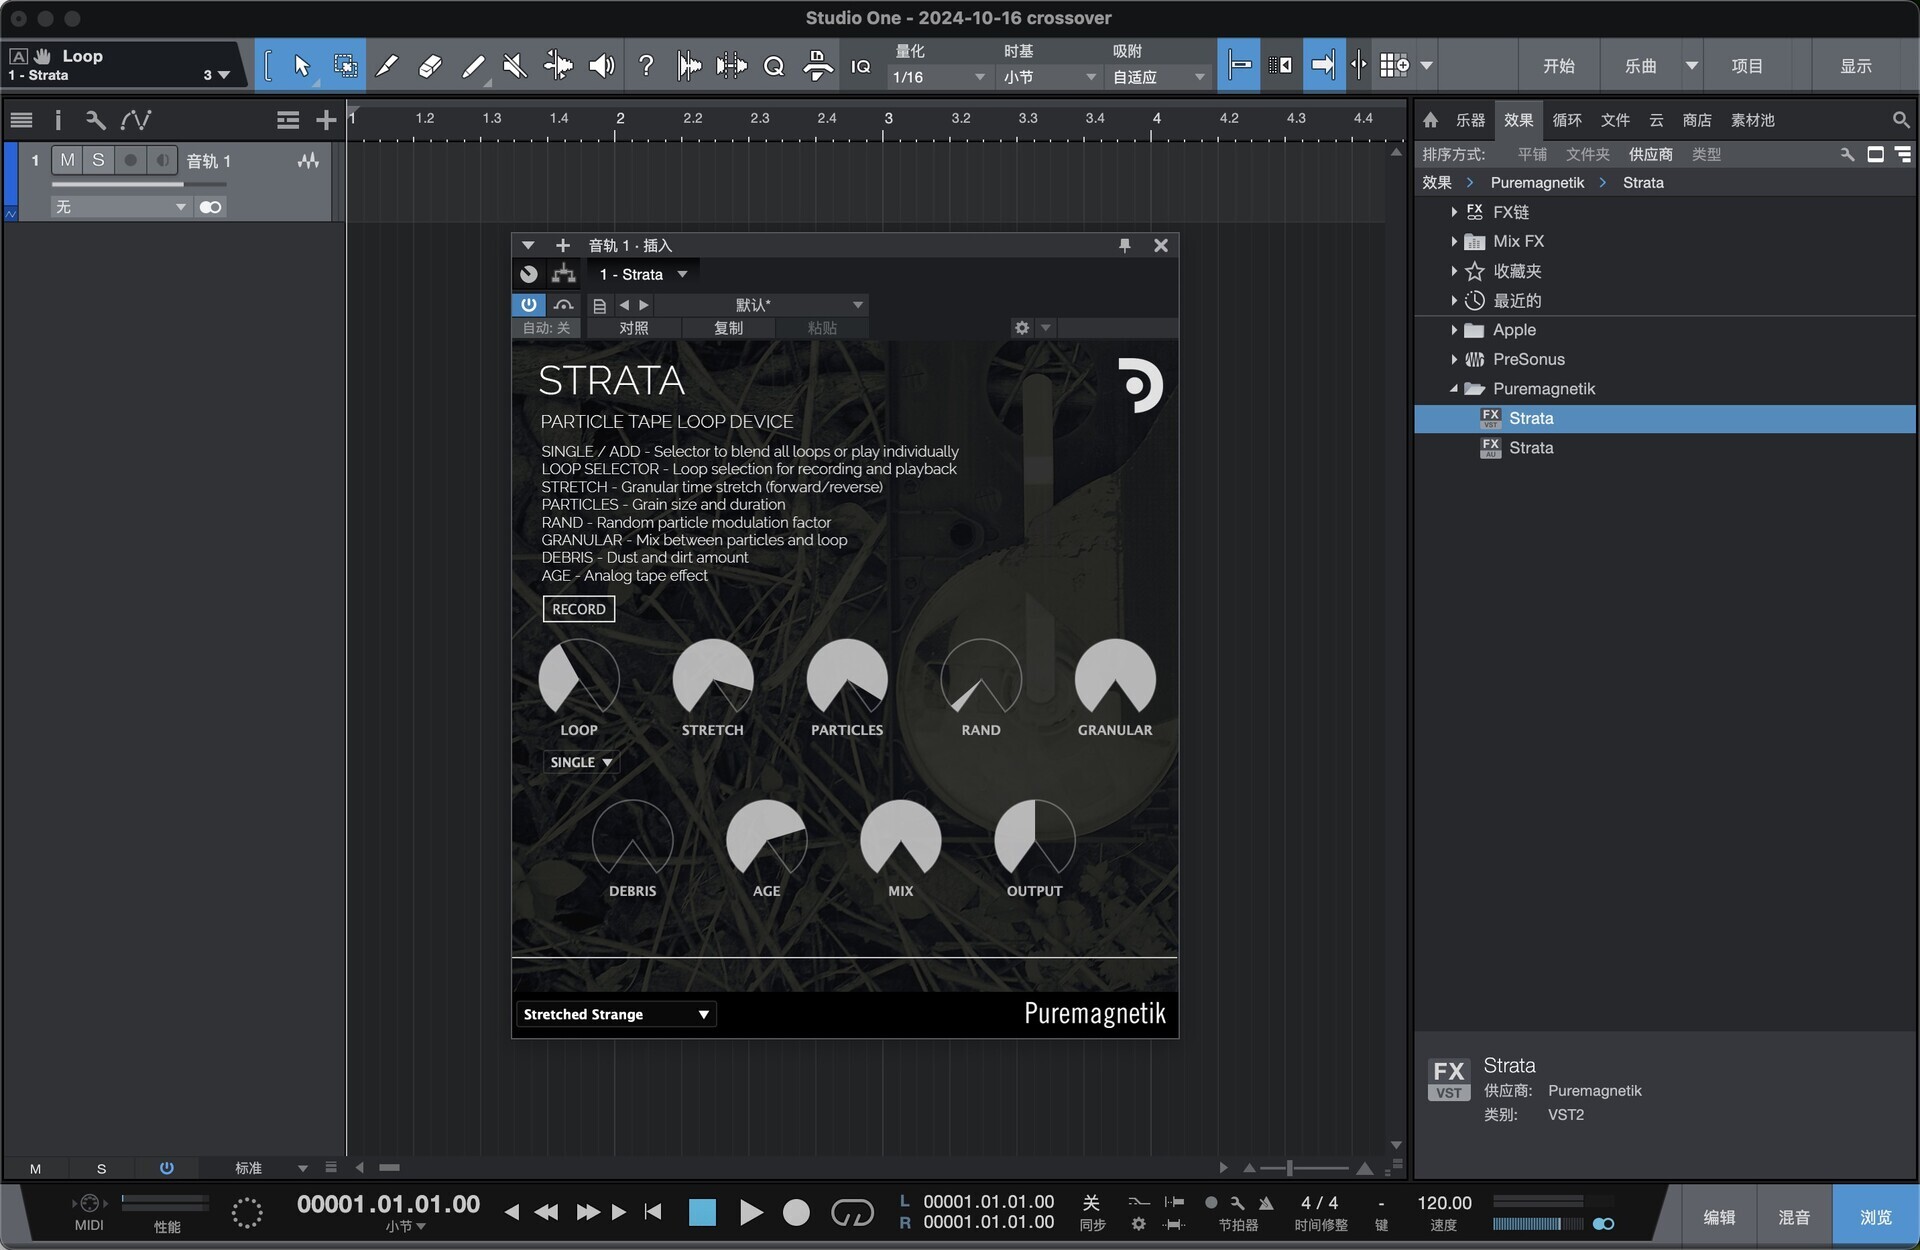Expand the PreSonus folder
The height and width of the screenshot is (1250, 1920).
click(x=1454, y=359)
